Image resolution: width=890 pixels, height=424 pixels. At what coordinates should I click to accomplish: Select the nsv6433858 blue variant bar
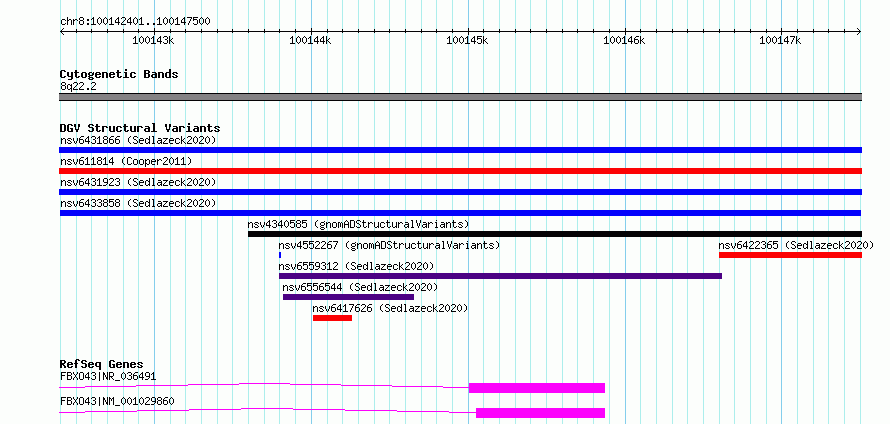point(460,213)
